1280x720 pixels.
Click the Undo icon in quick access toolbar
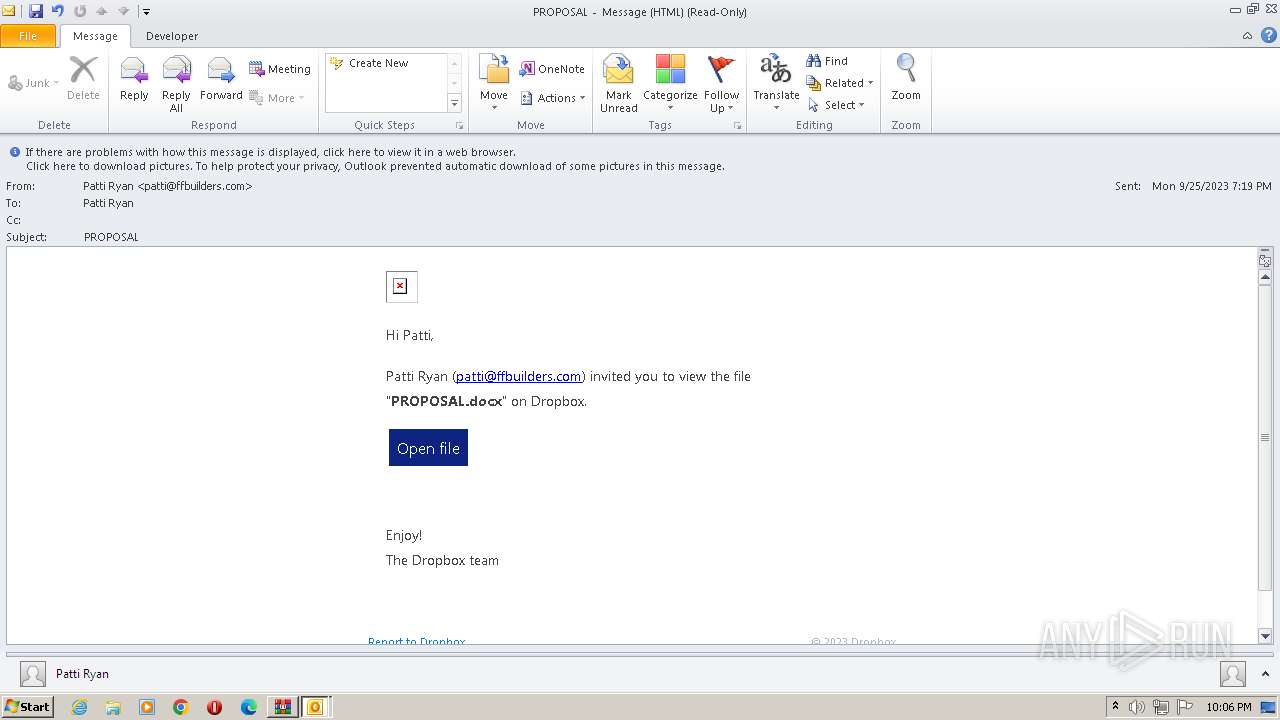tap(57, 11)
